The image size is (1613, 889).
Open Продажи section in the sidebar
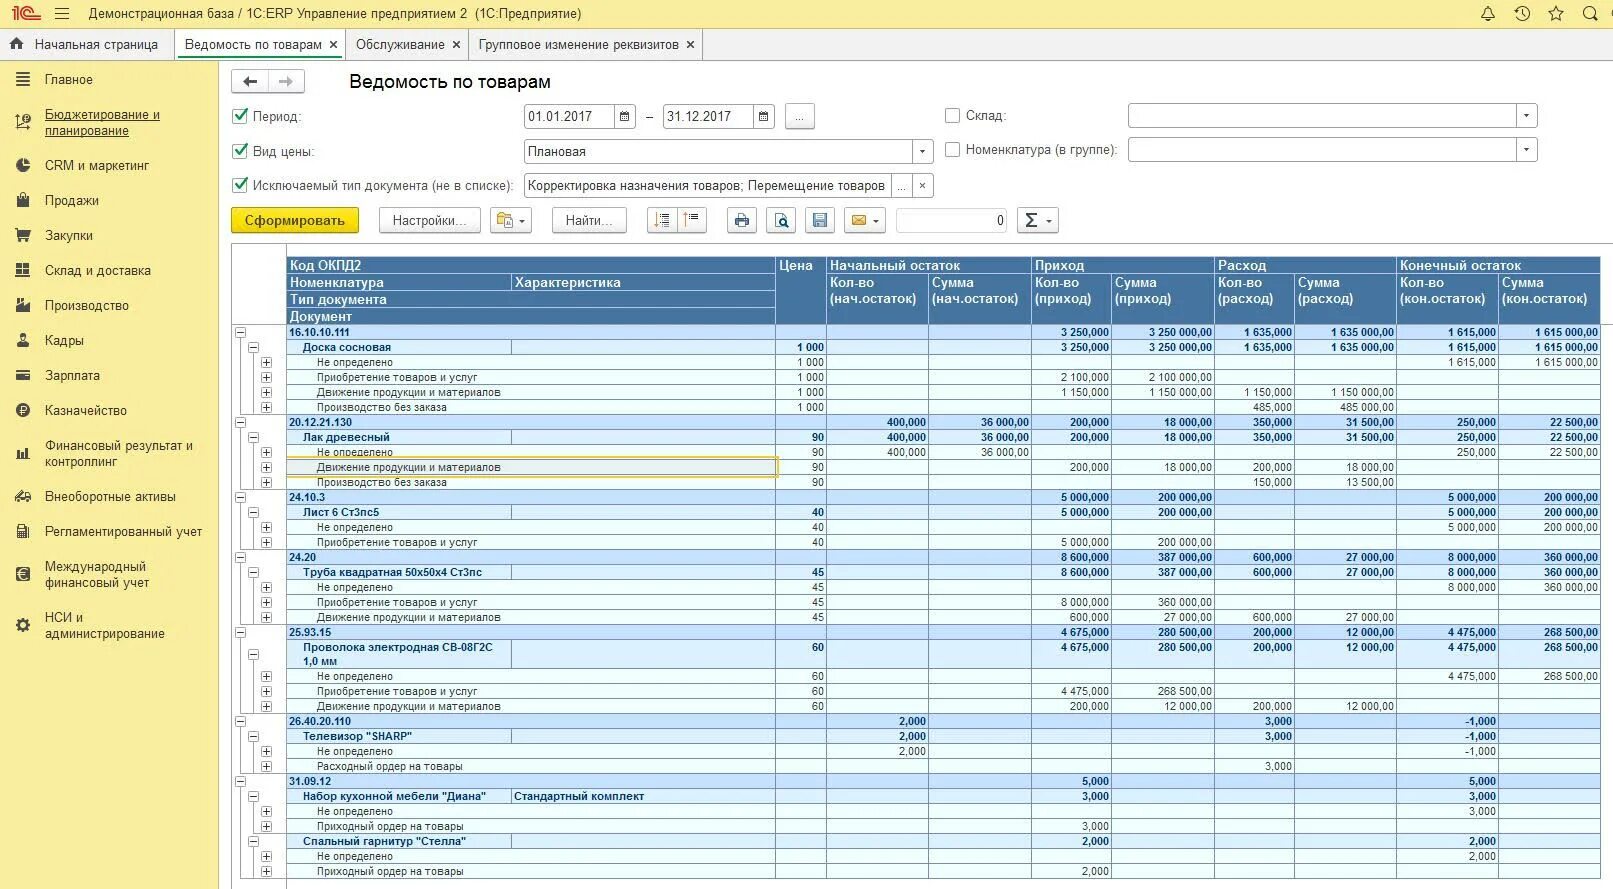(x=72, y=200)
